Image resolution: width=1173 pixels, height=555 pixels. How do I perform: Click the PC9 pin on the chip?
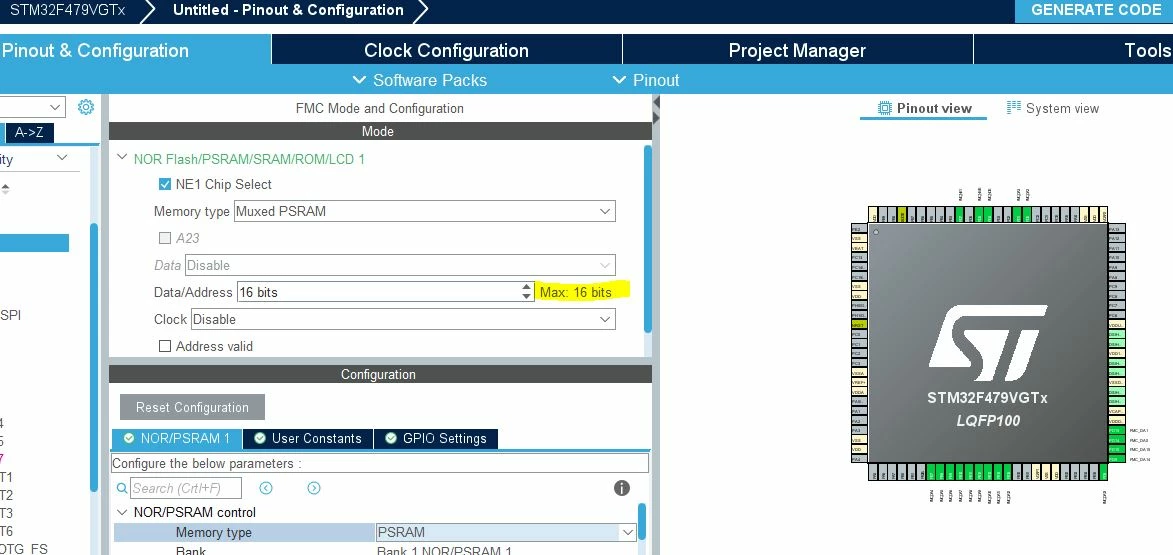click(x=1117, y=286)
